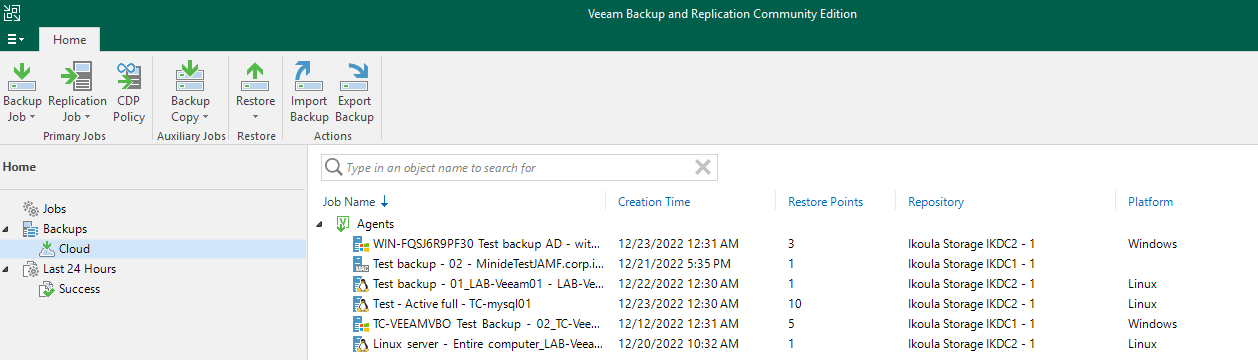Sort by Platform column header

[1150, 202]
